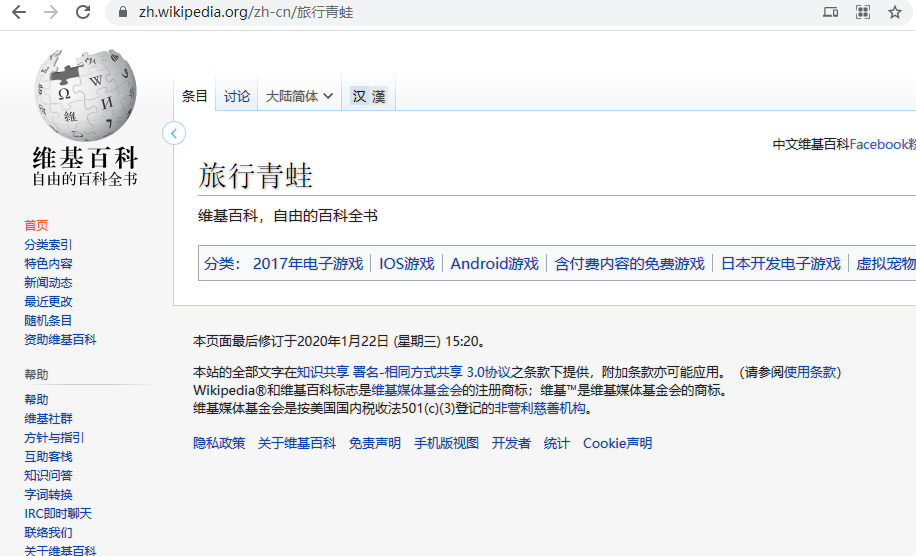
Task: Click the Wikipedia globe logo
Action: coord(85,95)
